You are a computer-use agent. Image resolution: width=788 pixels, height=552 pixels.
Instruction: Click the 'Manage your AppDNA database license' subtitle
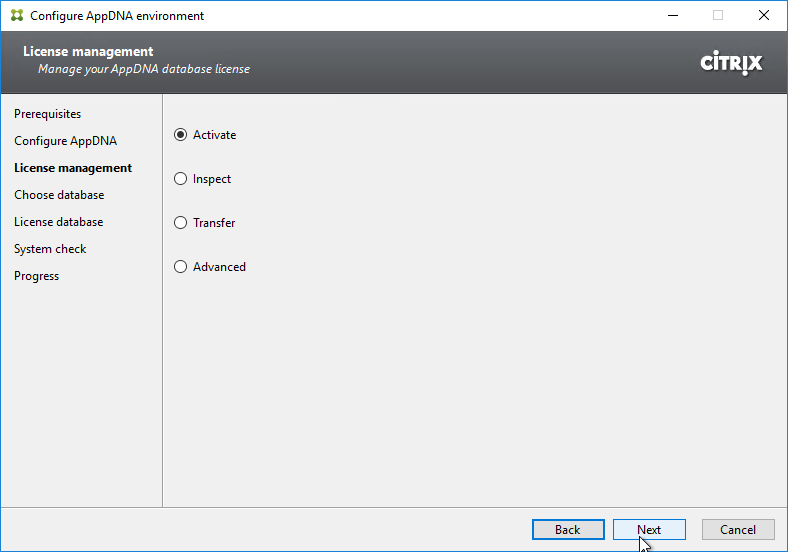pyautogui.click(x=144, y=69)
